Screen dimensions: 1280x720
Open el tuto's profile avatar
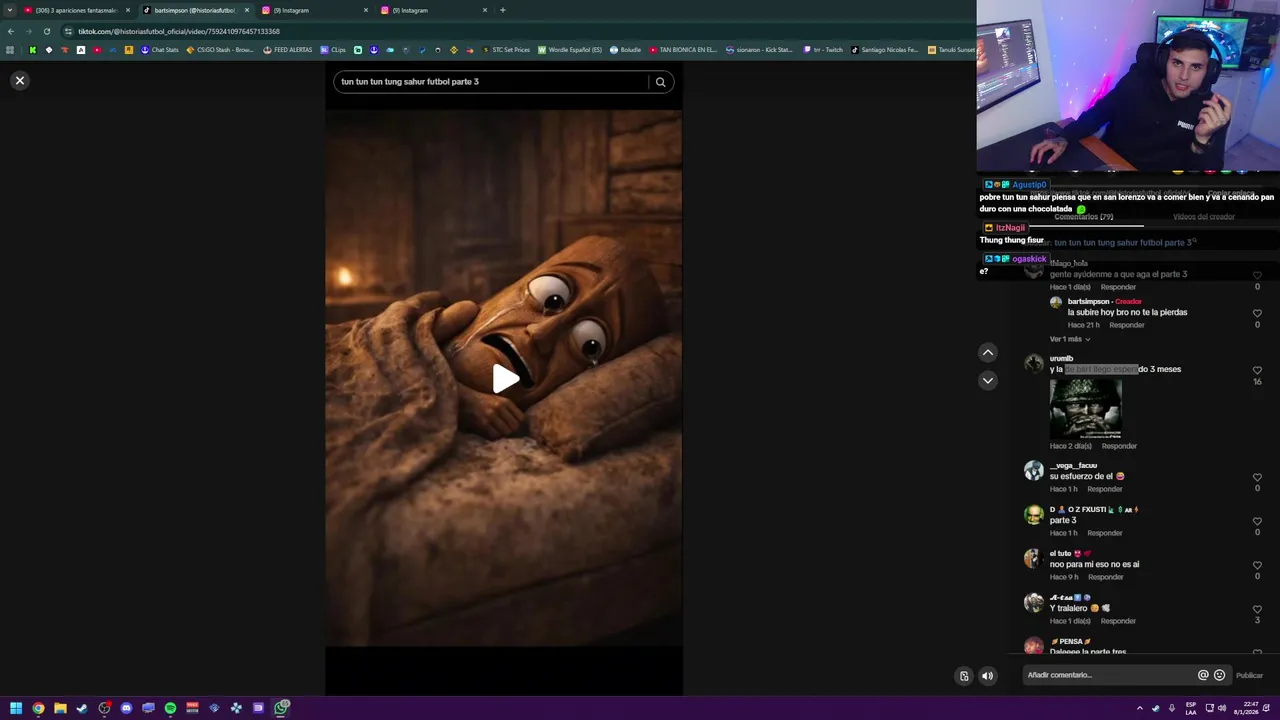coord(1034,558)
